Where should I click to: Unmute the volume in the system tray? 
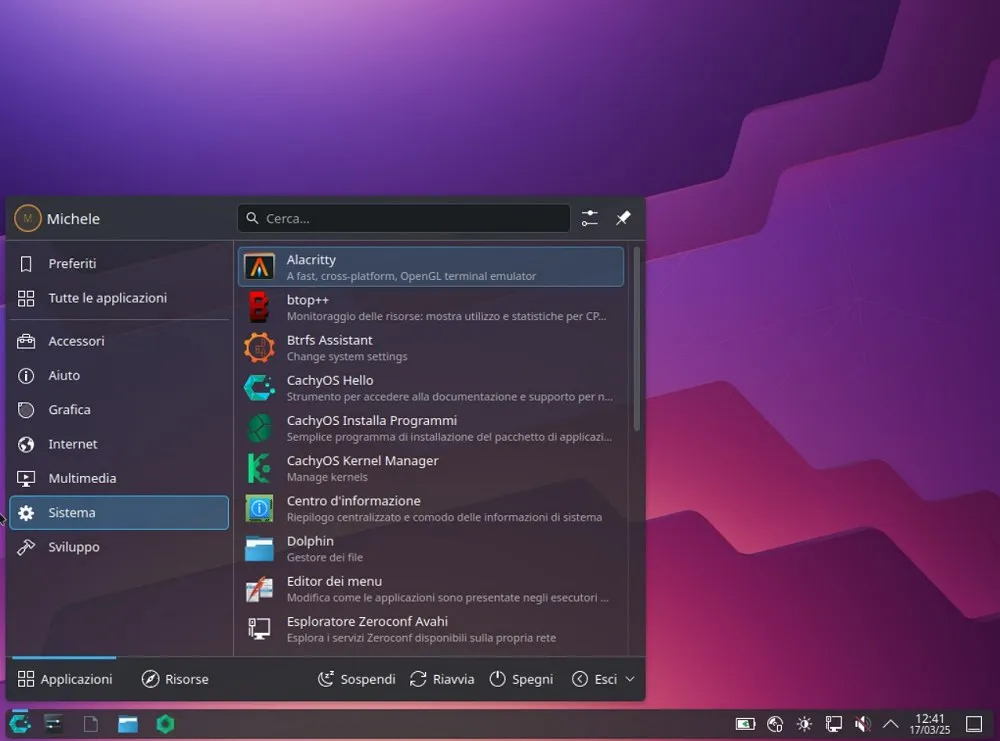862,723
